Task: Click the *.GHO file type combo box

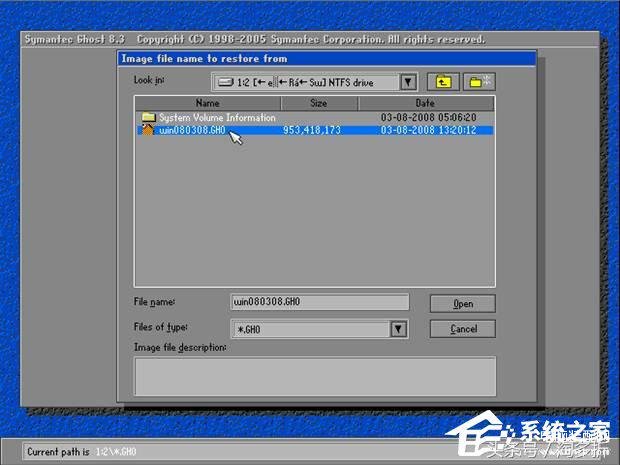Action: (319, 329)
